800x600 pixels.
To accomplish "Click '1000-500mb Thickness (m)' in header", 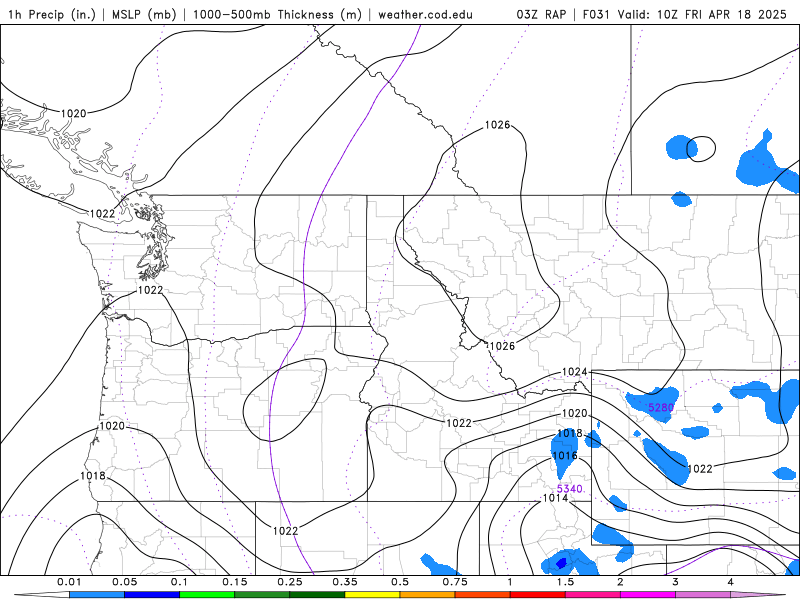I will (277, 14).
